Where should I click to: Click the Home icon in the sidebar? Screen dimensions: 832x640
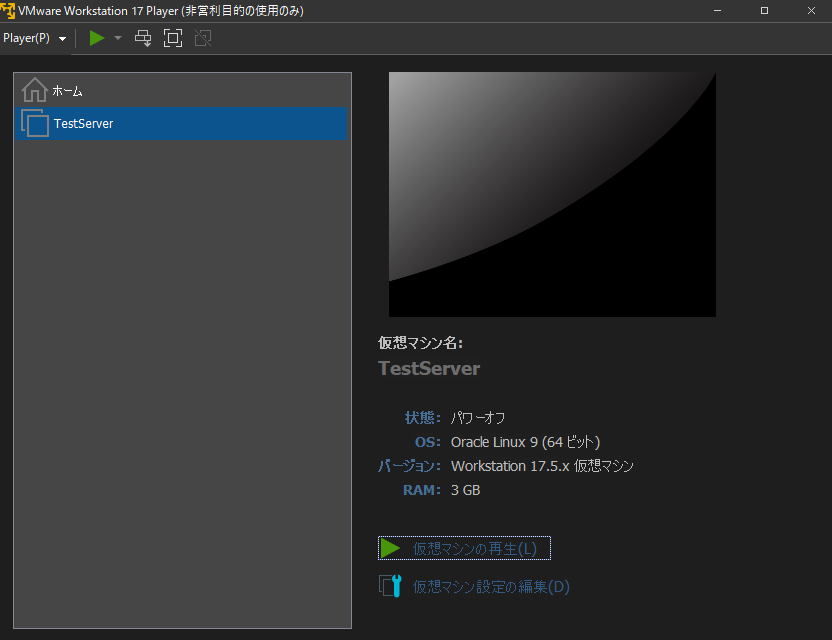[34, 90]
